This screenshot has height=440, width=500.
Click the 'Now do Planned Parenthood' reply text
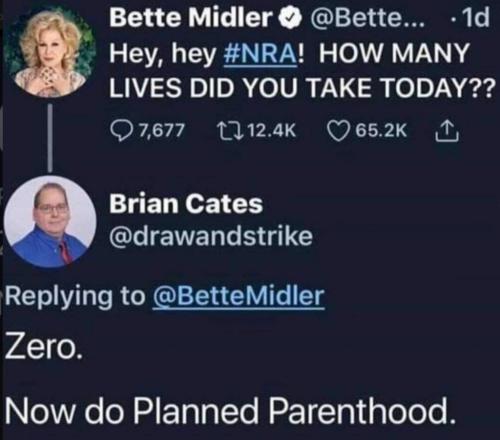click(x=229, y=411)
